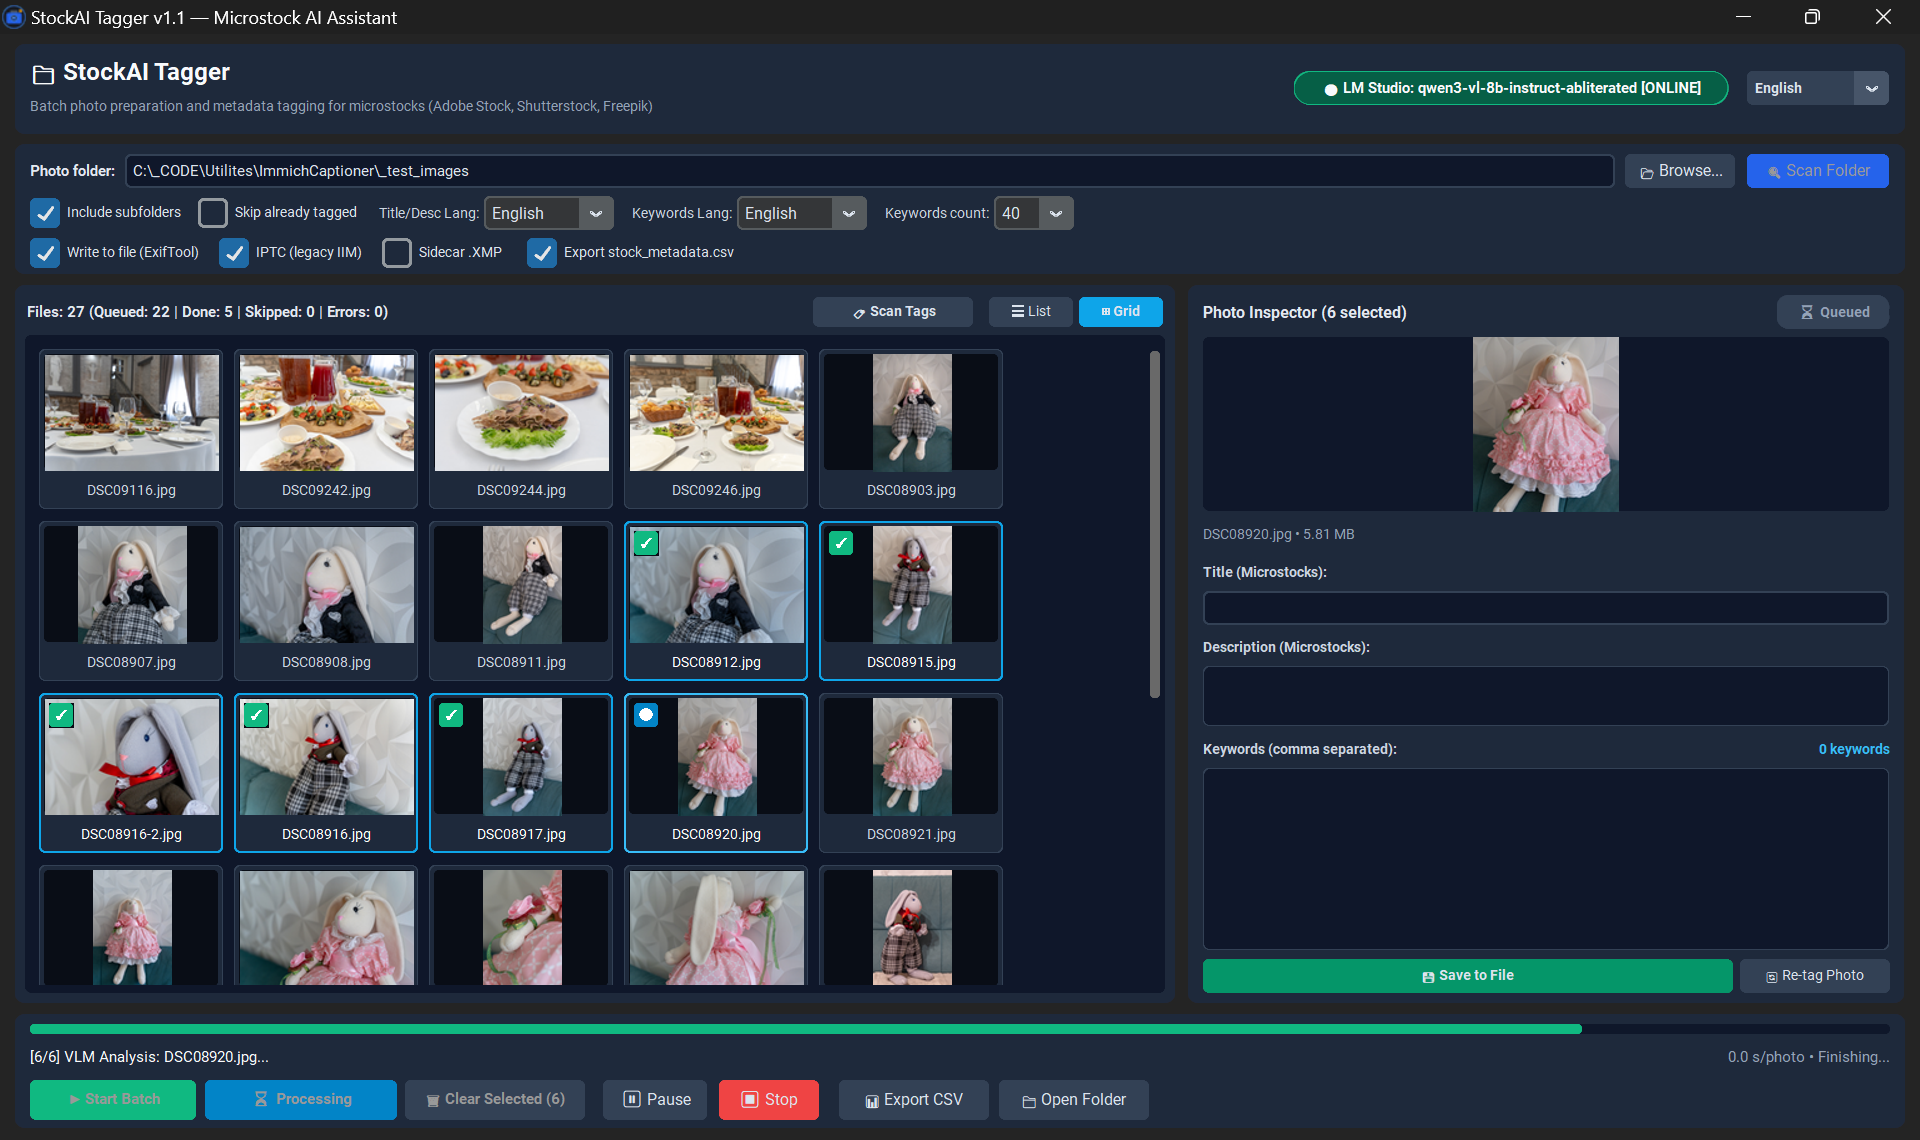
Task: Click the folder icon beside StockAI Tagger title
Action: pyautogui.click(x=43, y=74)
